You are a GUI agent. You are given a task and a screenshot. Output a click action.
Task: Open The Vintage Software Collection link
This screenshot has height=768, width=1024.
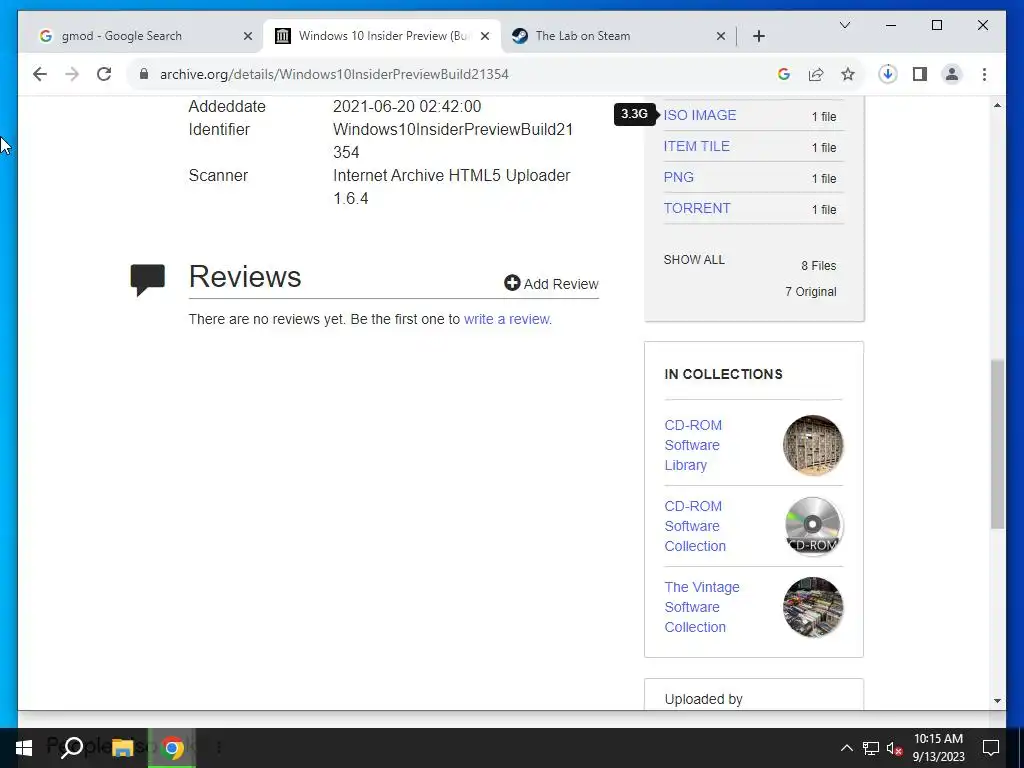coord(701,607)
